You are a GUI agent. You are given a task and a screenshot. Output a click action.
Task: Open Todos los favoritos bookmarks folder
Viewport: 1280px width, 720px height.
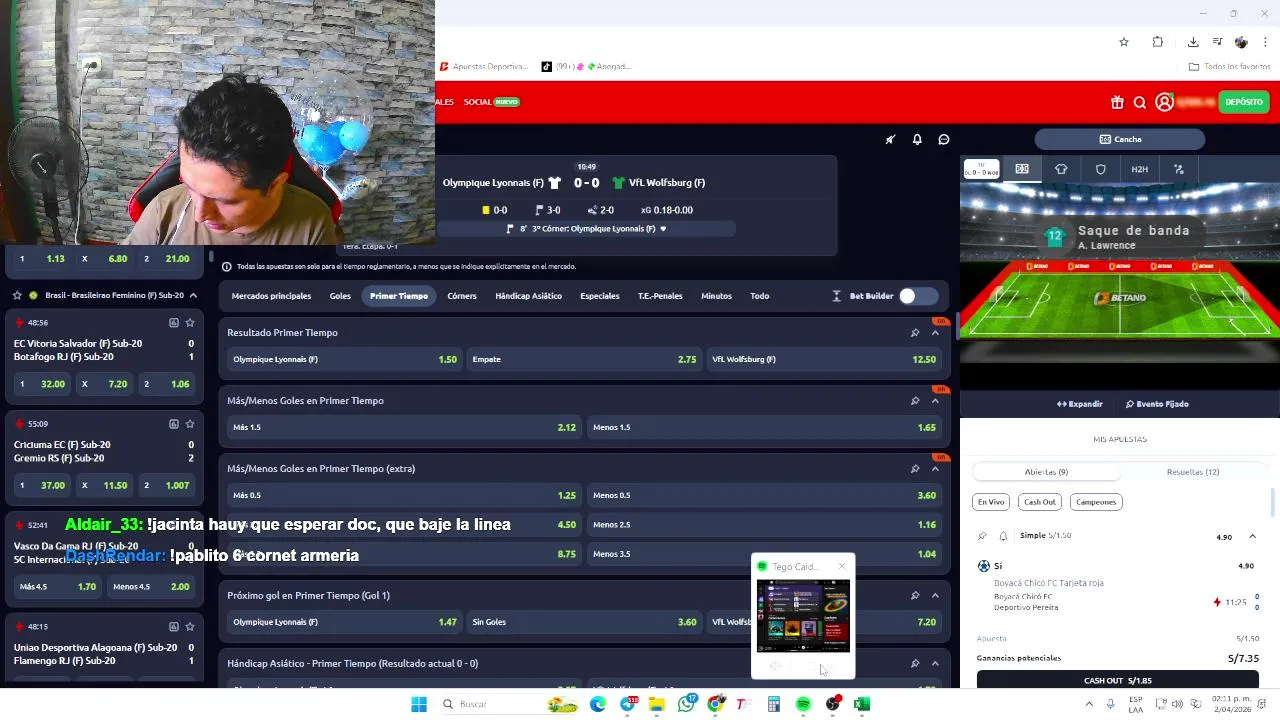point(1229,67)
